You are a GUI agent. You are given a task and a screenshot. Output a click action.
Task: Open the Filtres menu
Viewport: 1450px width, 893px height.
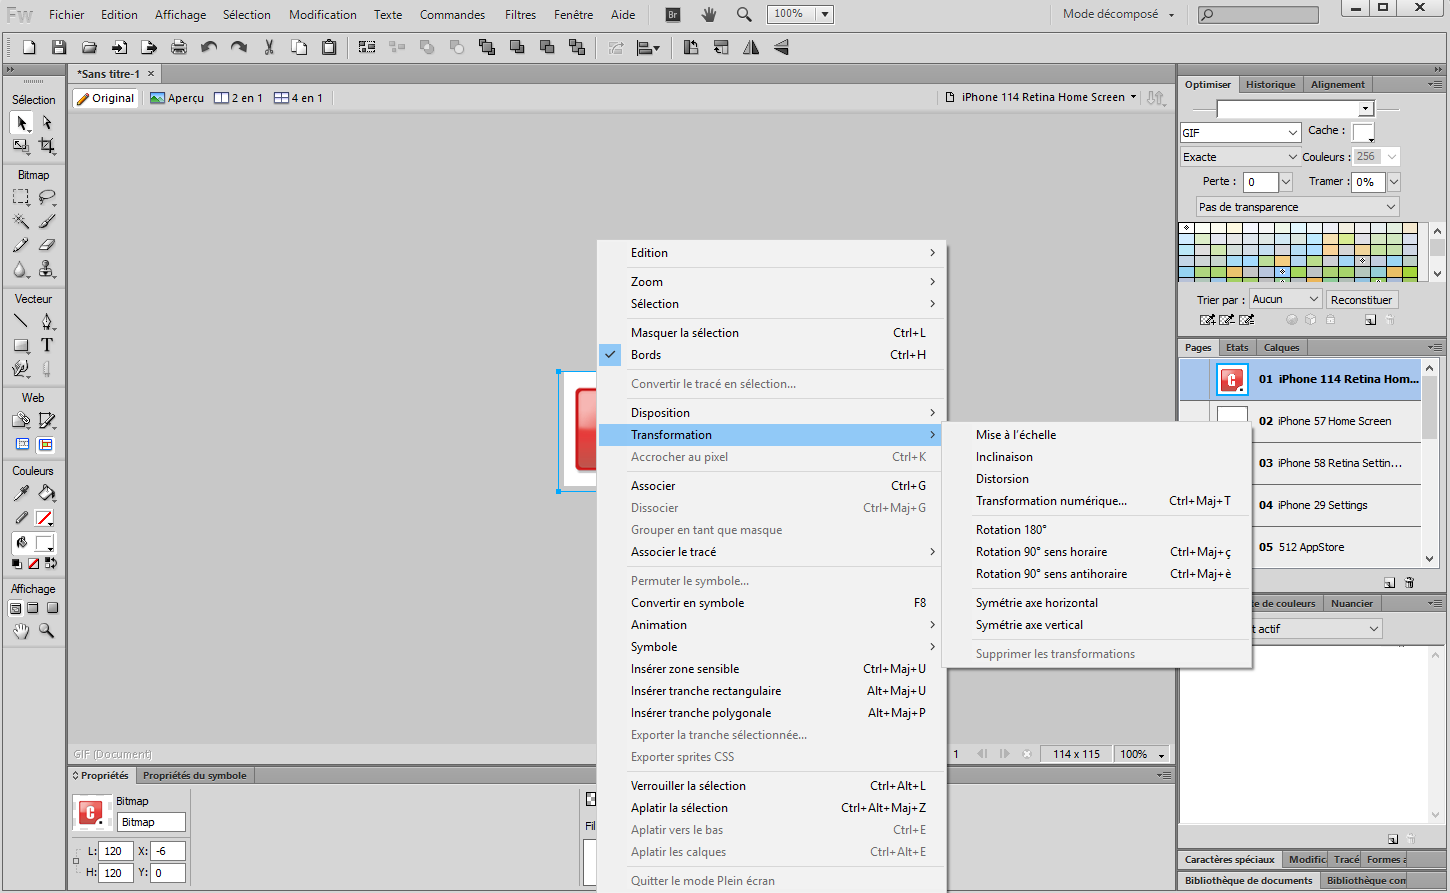click(x=520, y=14)
